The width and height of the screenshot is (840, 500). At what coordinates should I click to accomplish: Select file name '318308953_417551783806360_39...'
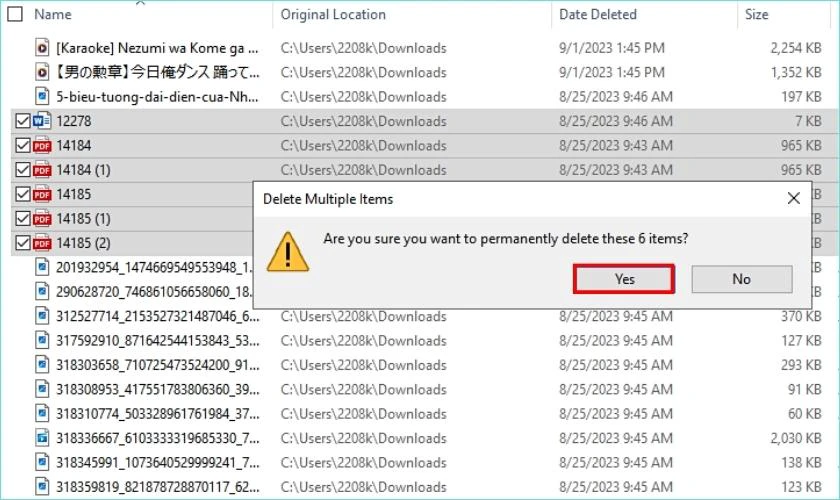[158, 390]
